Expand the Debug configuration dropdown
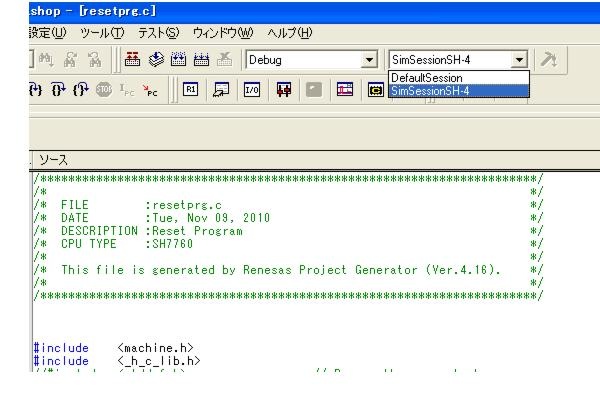 pyautogui.click(x=369, y=60)
